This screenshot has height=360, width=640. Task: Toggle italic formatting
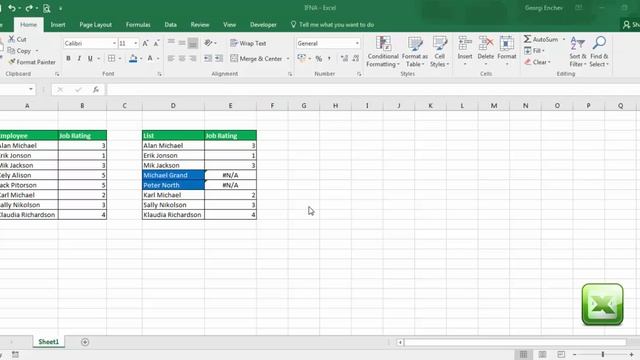pos(79,58)
